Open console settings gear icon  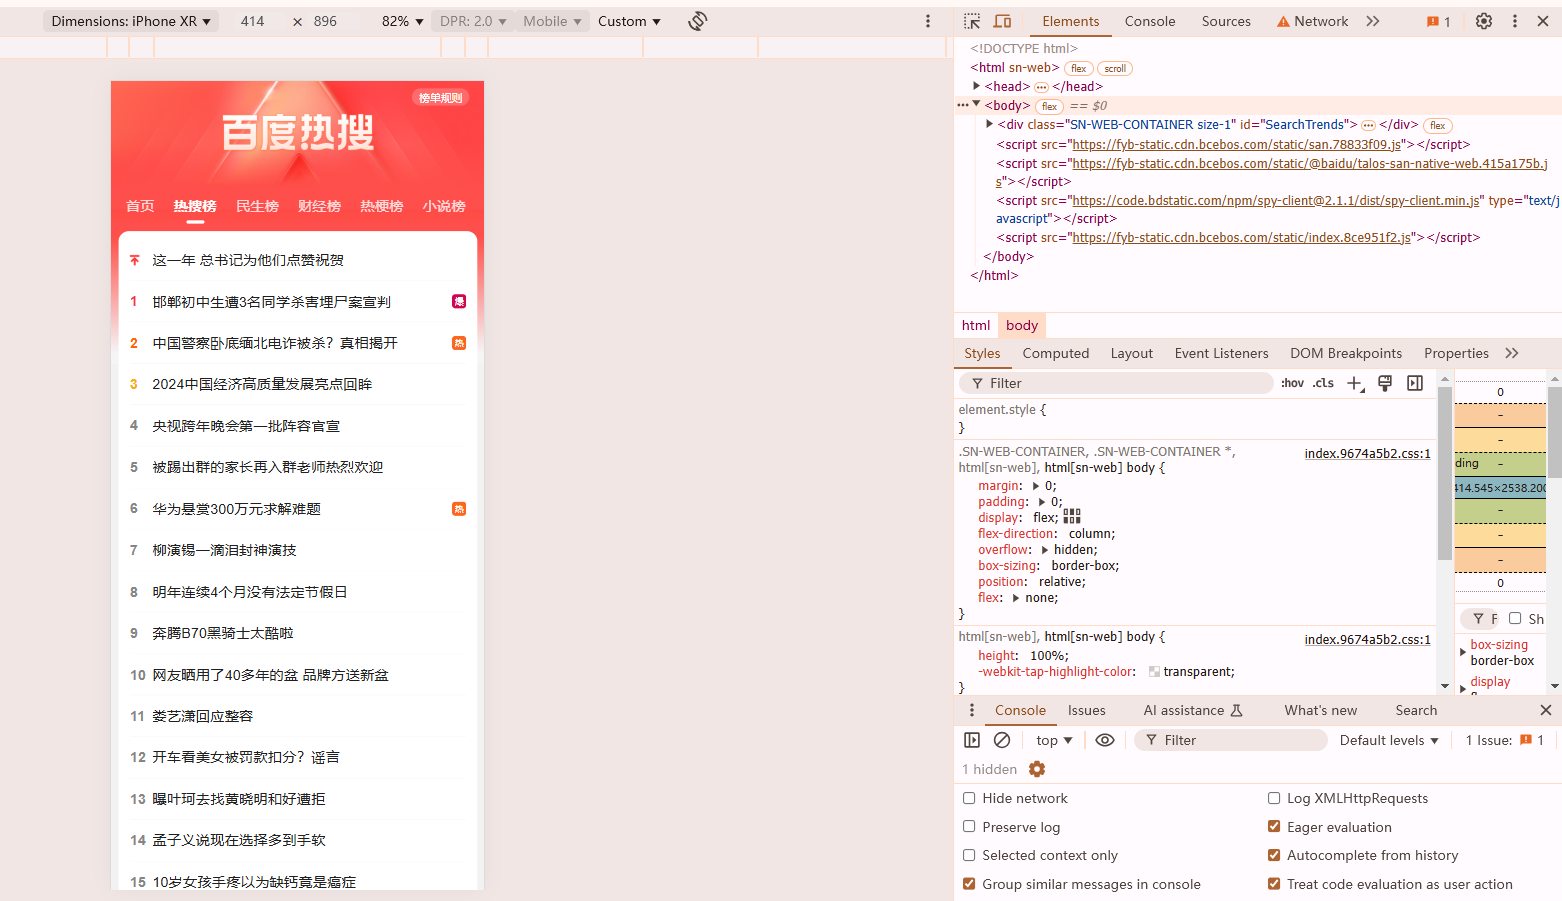pyautogui.click(x=1037, y=769)
